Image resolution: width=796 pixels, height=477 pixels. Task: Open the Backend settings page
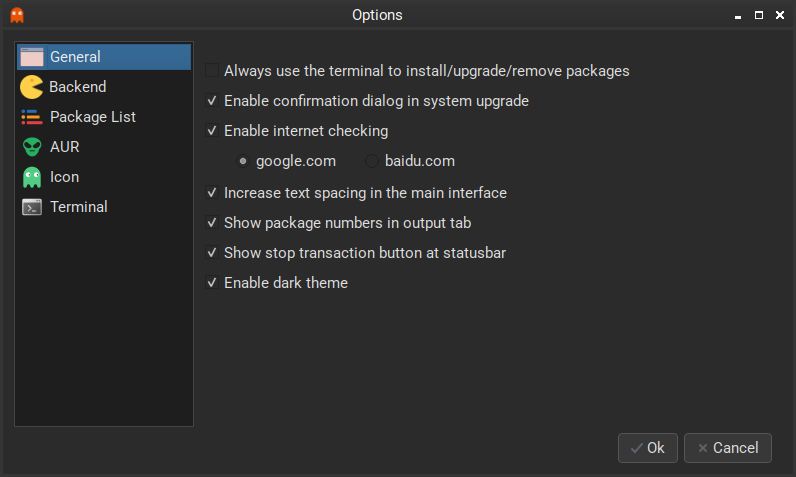(x=104, y=87)
